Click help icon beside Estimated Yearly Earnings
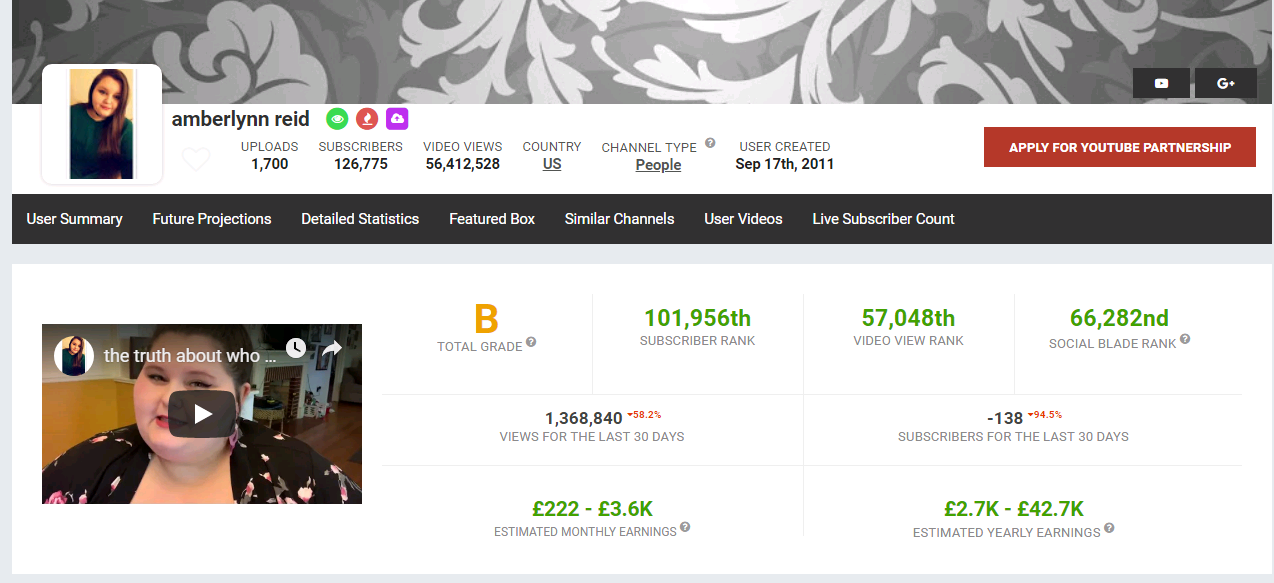Image resolution: width=1274 pixels, height=583 pixels. [1109, 528]
